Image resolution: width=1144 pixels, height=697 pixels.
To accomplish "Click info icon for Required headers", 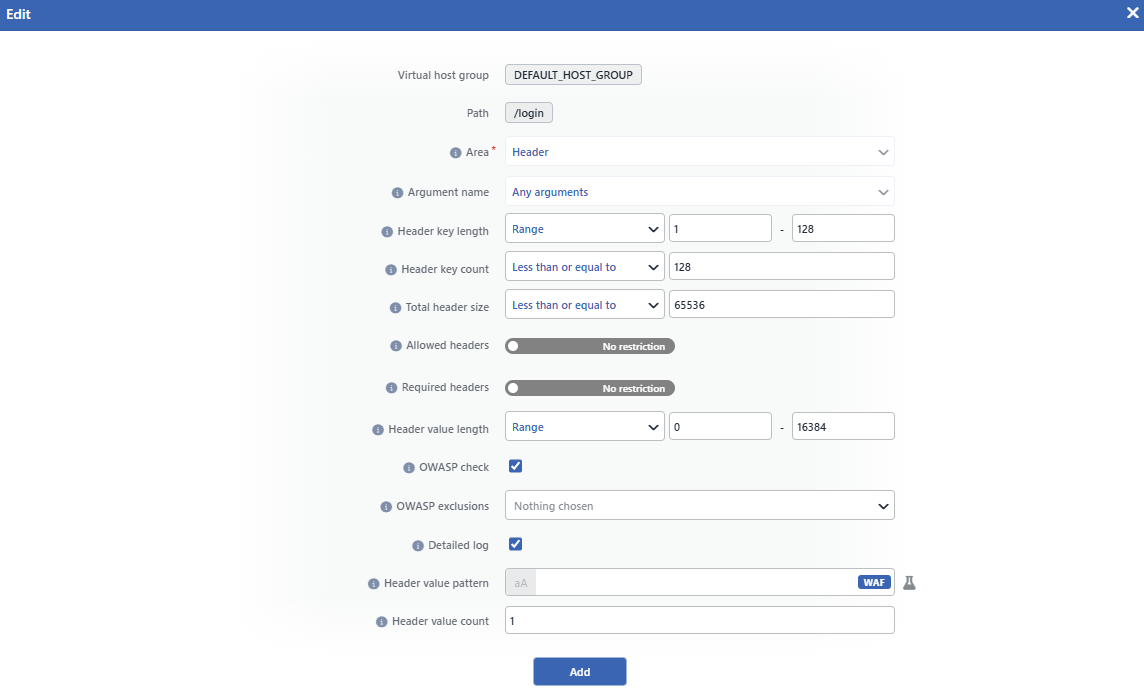I will 391,388.
